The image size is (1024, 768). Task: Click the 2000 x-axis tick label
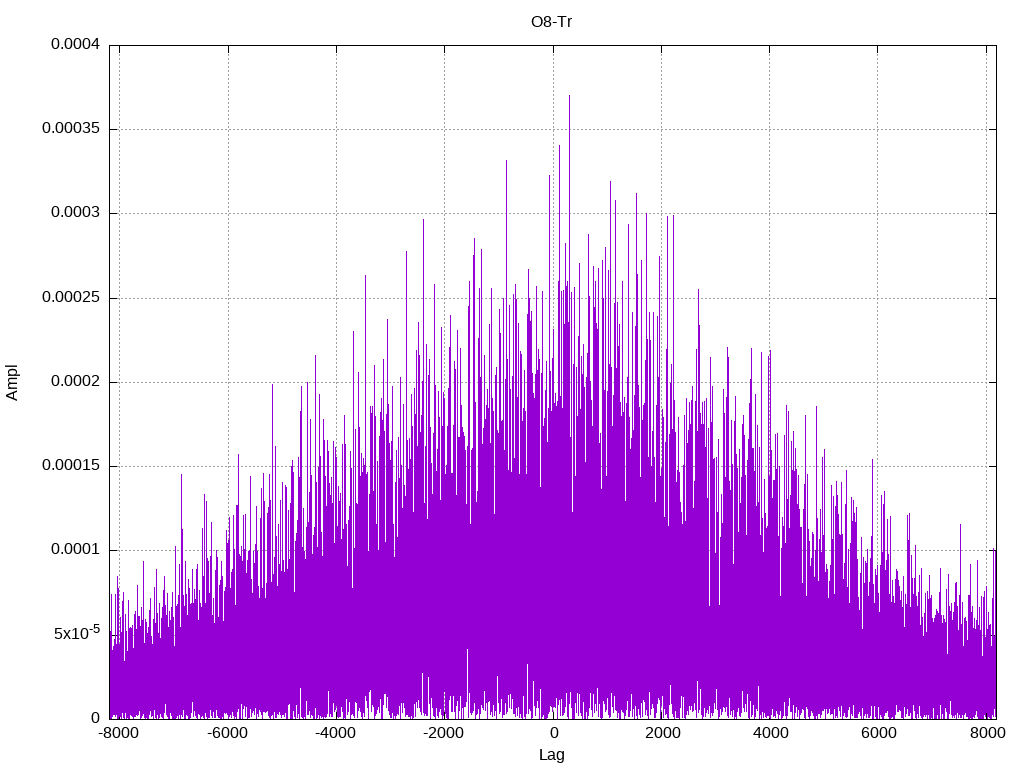click(662, 733)
